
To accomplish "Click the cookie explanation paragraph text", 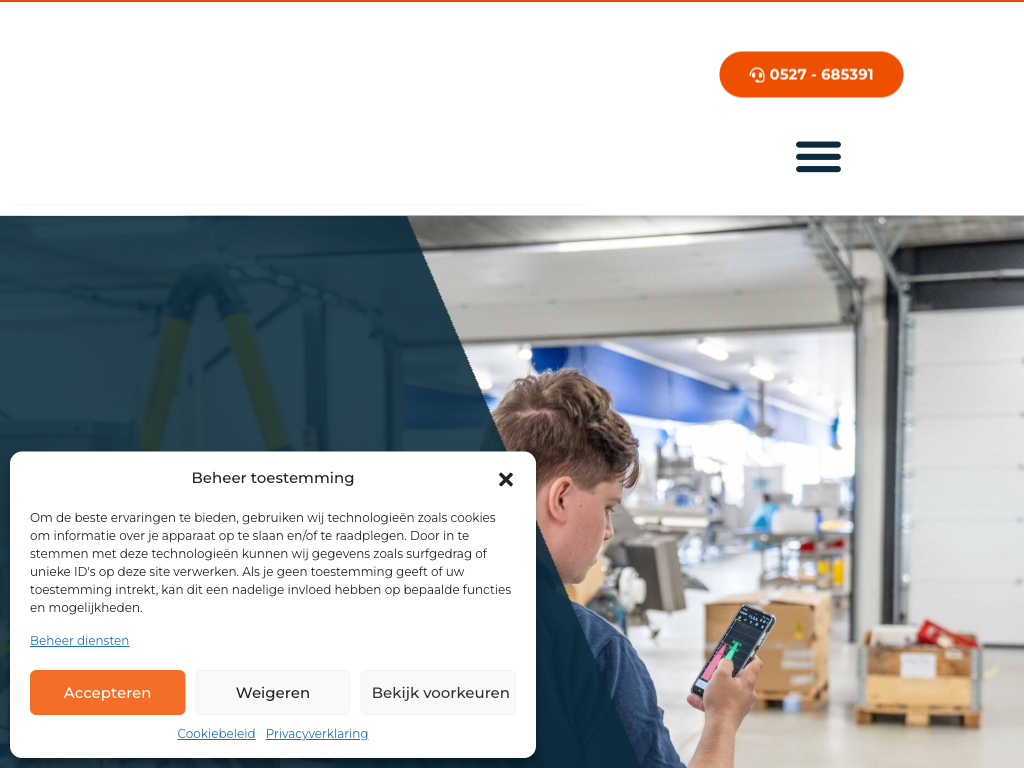I will [270, 562].
